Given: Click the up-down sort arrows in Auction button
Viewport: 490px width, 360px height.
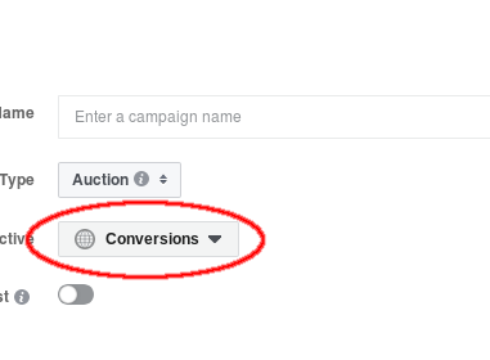Looking at the screenshot, I should click(x=163, y=179).
